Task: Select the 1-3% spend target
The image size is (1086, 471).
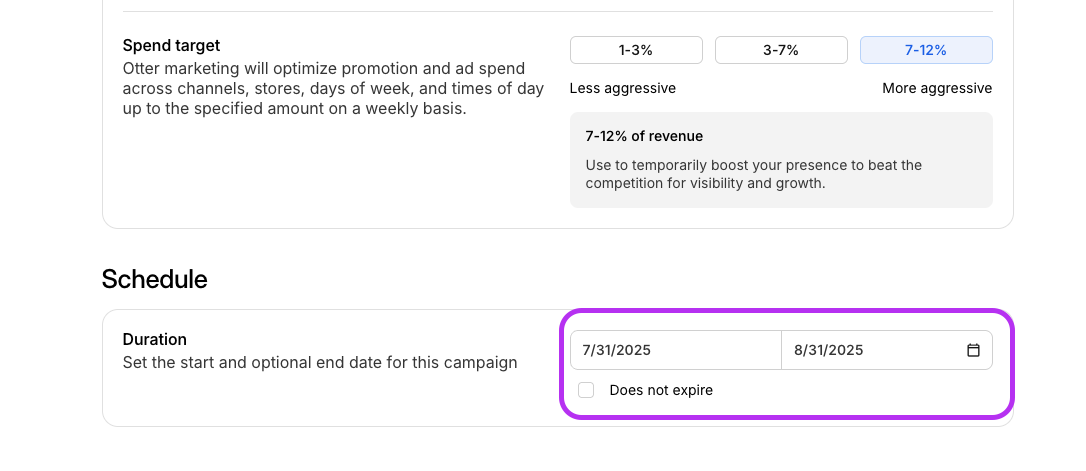Action: pos(636,50)
